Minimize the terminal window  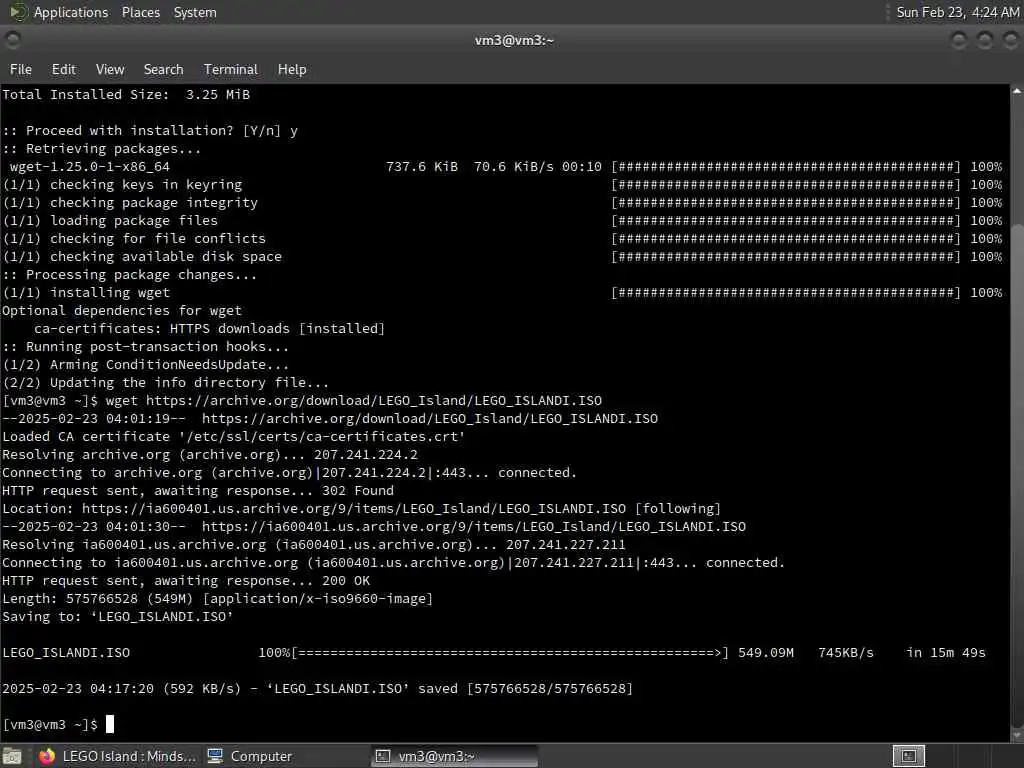(x=959, y=40)
